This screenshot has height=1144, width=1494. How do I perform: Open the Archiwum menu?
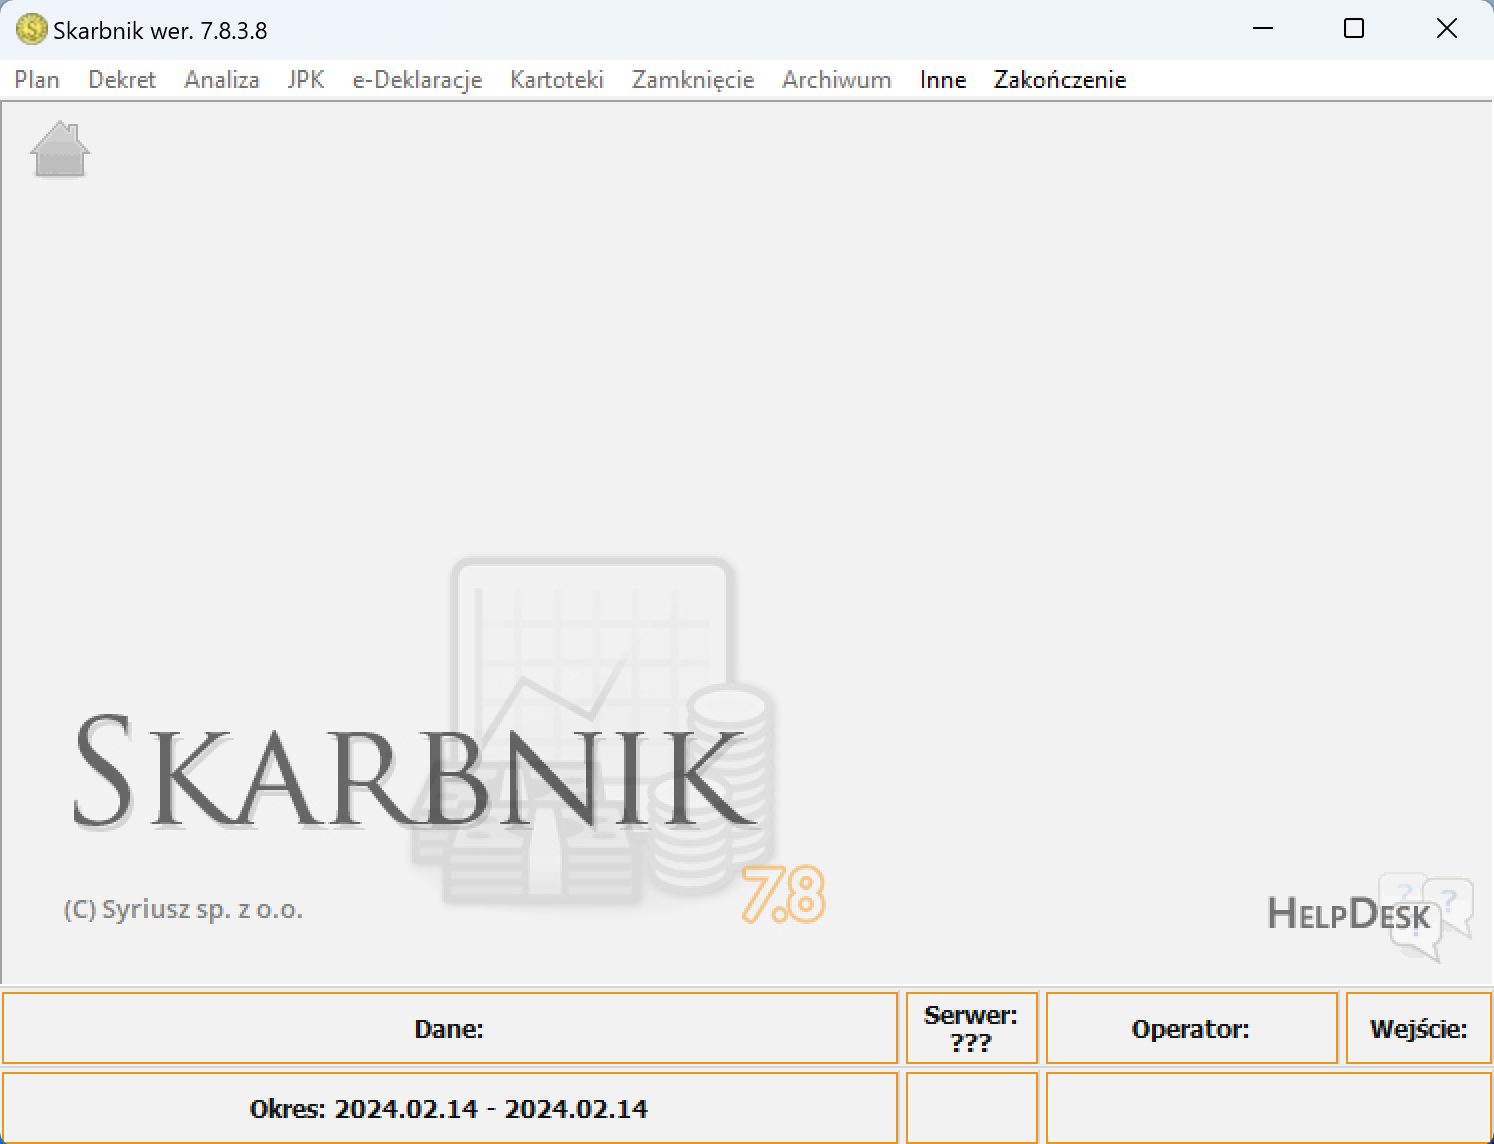(837, 80)
